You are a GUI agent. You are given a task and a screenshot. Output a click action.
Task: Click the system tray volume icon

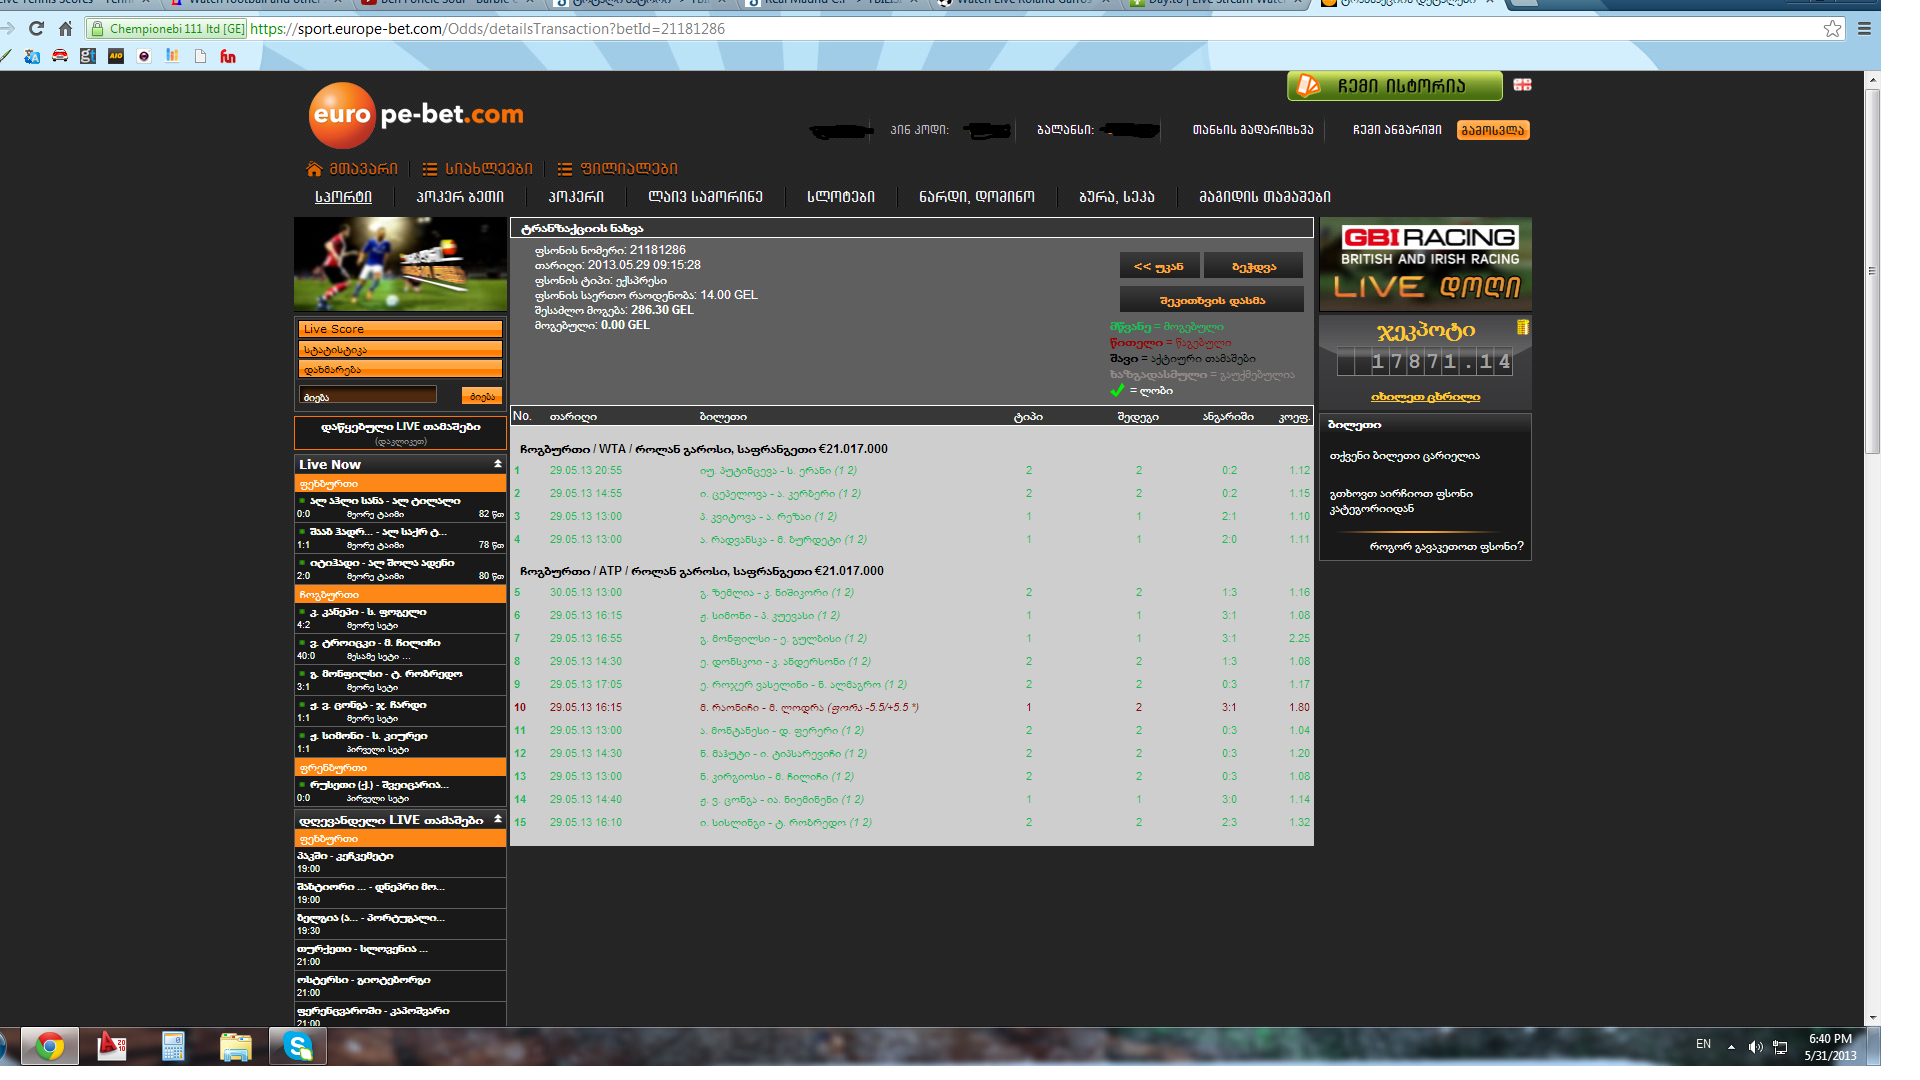pos(1755,1046)
